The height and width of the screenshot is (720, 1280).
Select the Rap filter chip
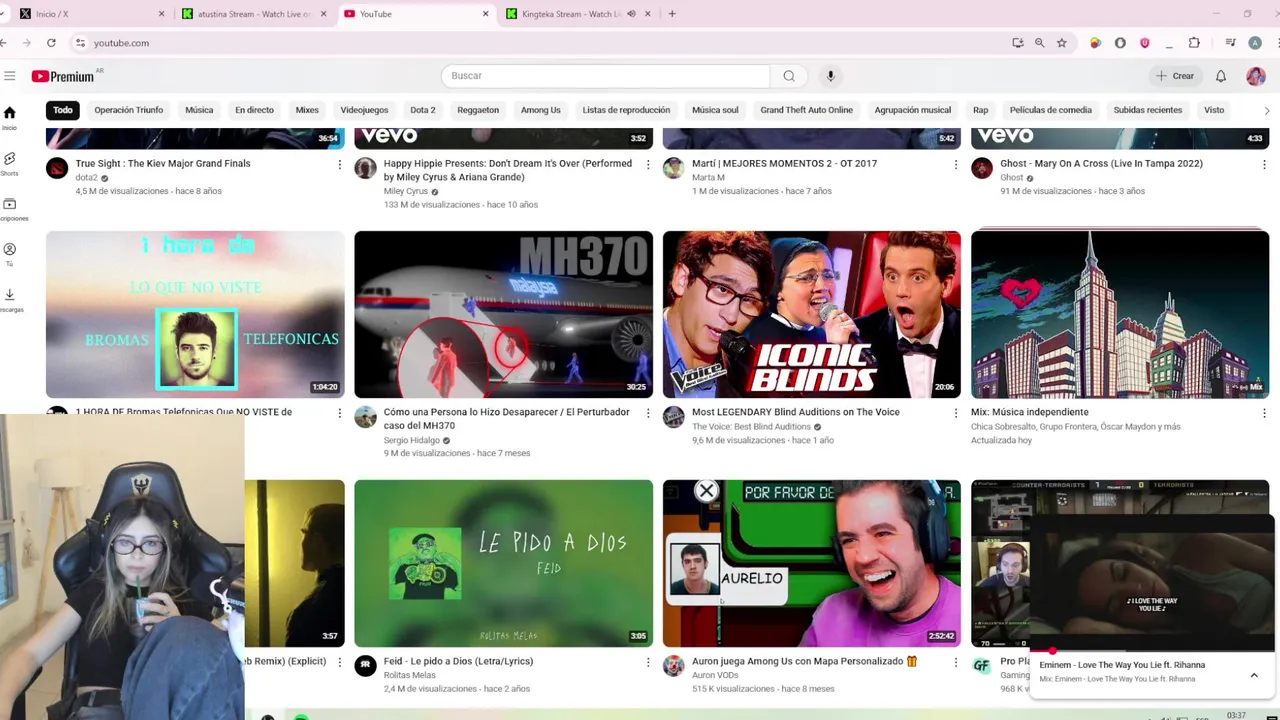point(980,110)
